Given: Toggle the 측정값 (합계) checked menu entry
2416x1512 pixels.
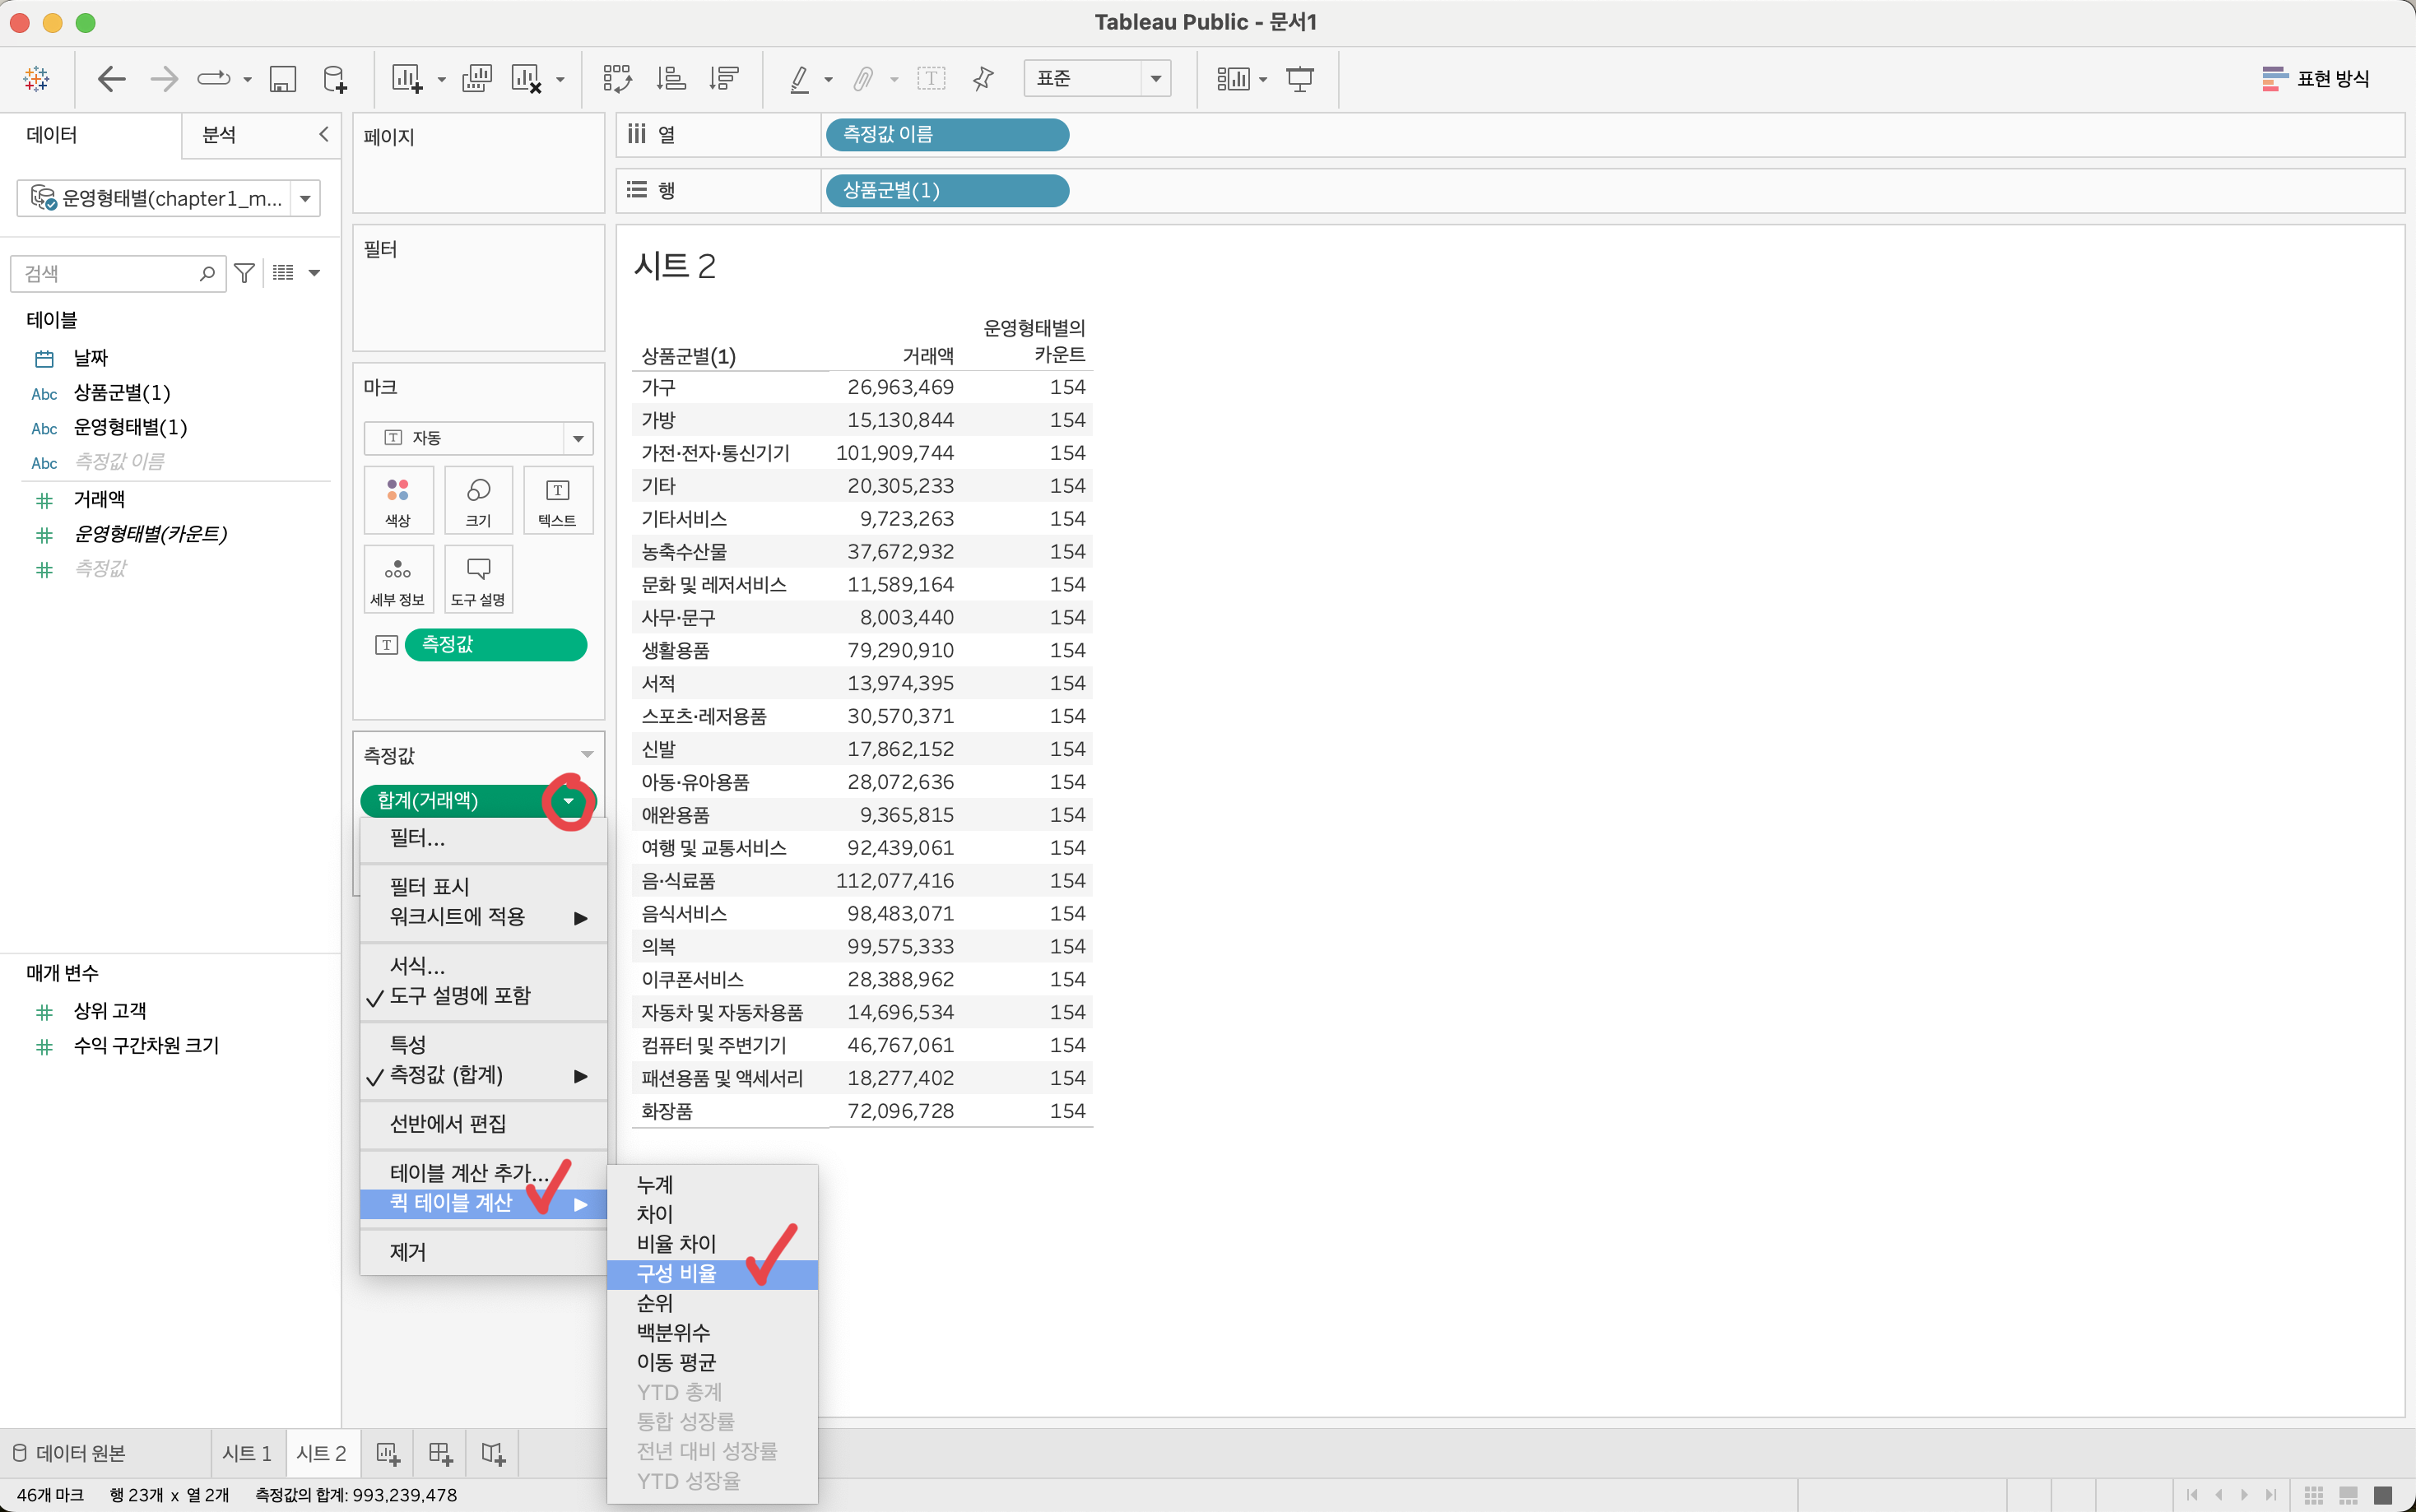Looking at the screenshot, I should click(446, 1075).
